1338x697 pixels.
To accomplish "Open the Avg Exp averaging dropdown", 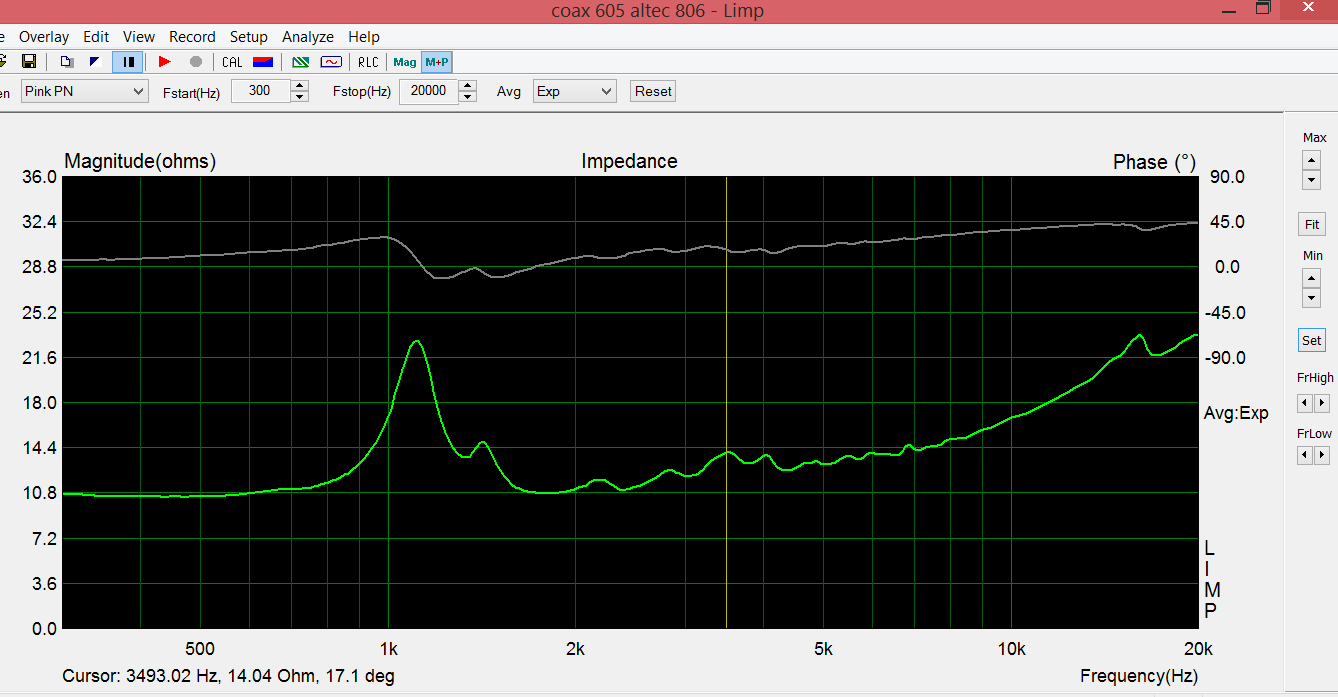I will 574,91.
